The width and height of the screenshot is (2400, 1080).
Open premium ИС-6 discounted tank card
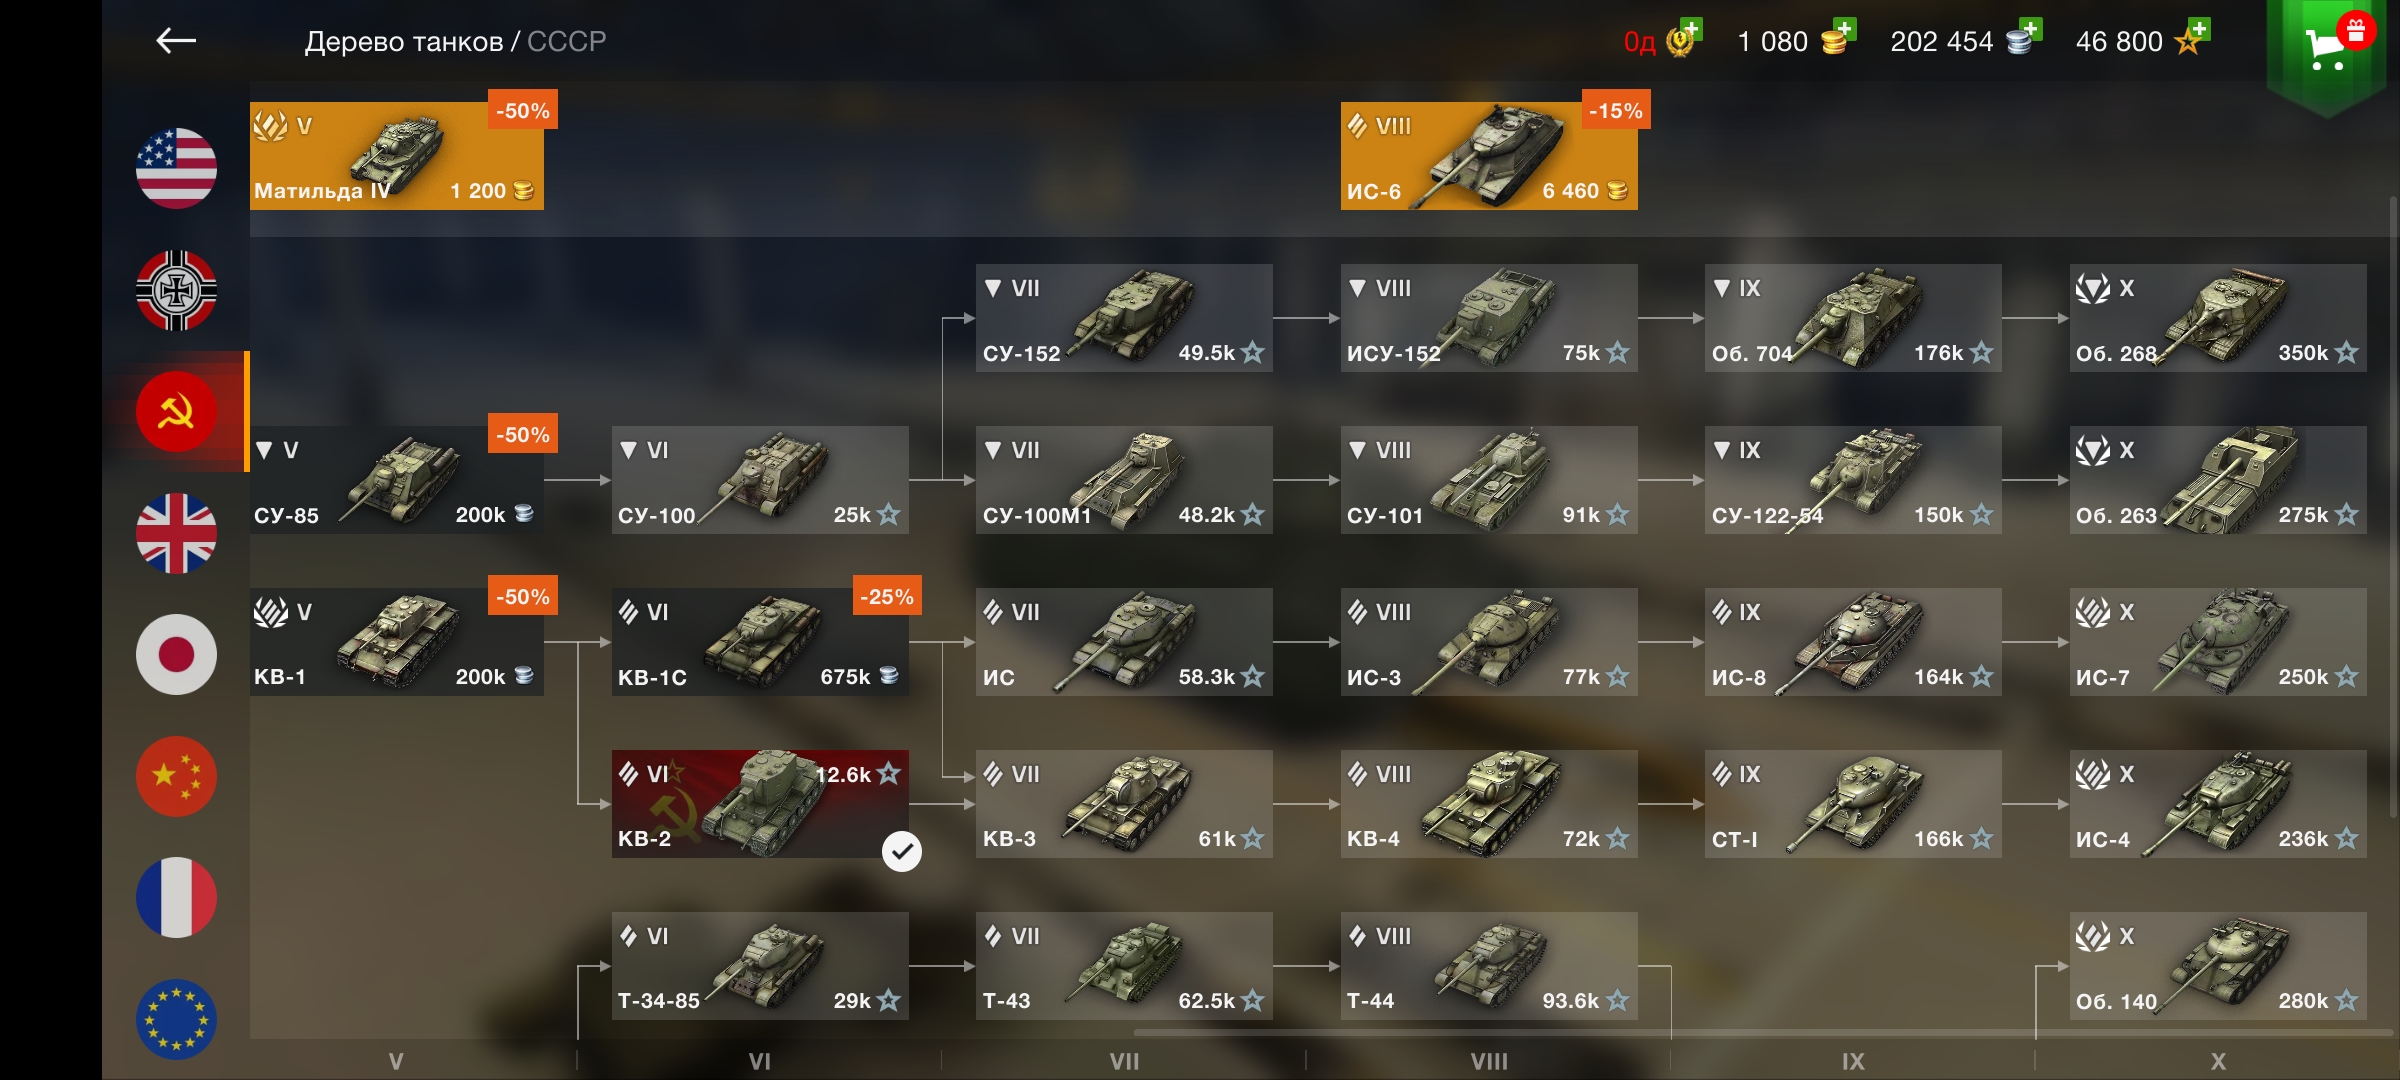pos(1489,156)
